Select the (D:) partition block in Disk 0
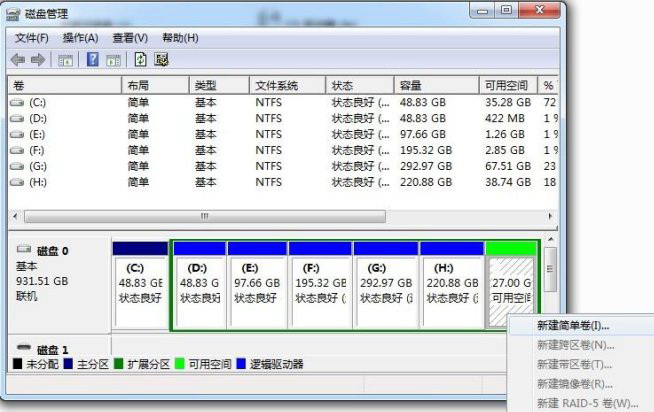The width and height of the screenshot is (654, 412). (198, 284)
